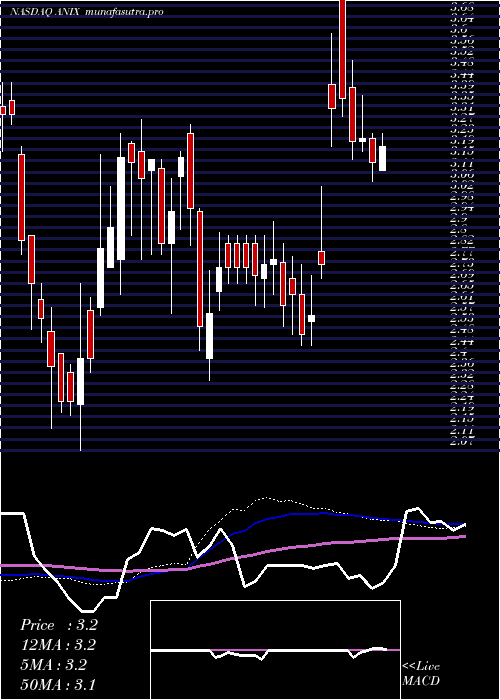Open the MACD inset chart
This screenshot has width=500, height=700.
pos(275,650)
